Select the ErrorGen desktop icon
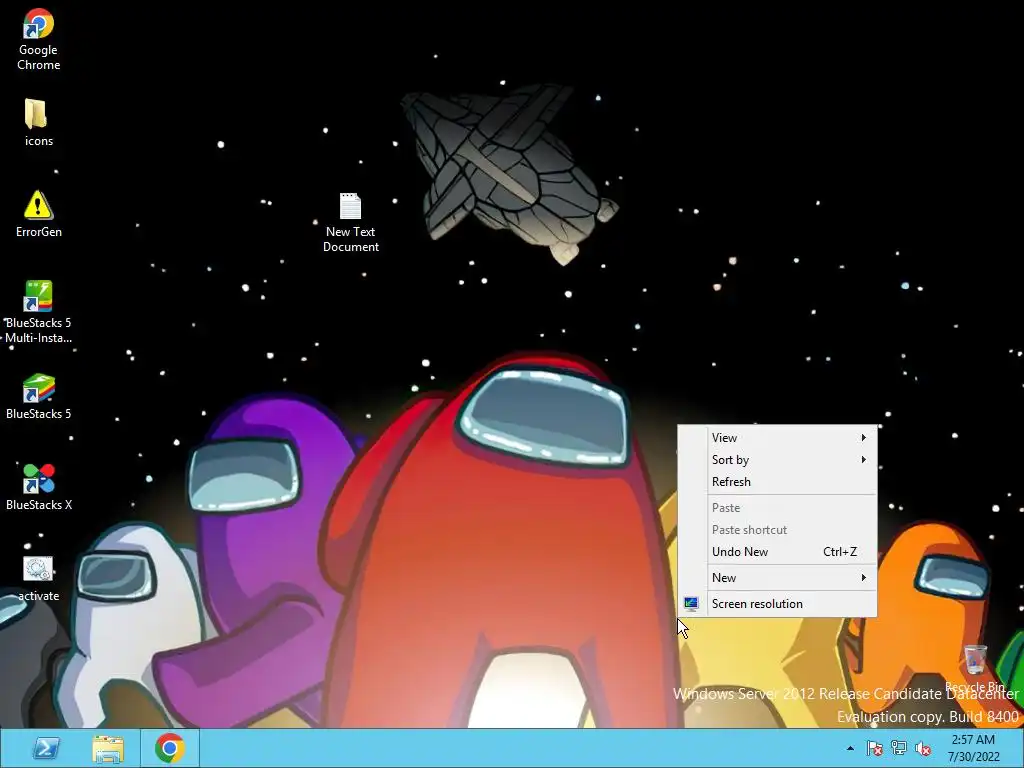The height and width of the screenshot is (768, 1024). [39, 214]
